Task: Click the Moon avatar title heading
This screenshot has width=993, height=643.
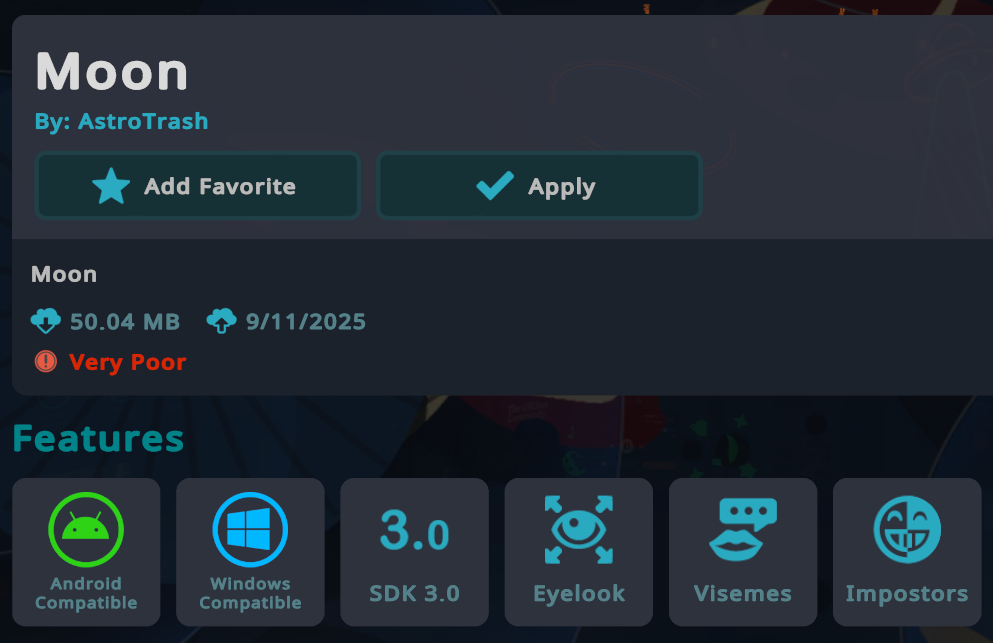Action: tap(112, 72)
